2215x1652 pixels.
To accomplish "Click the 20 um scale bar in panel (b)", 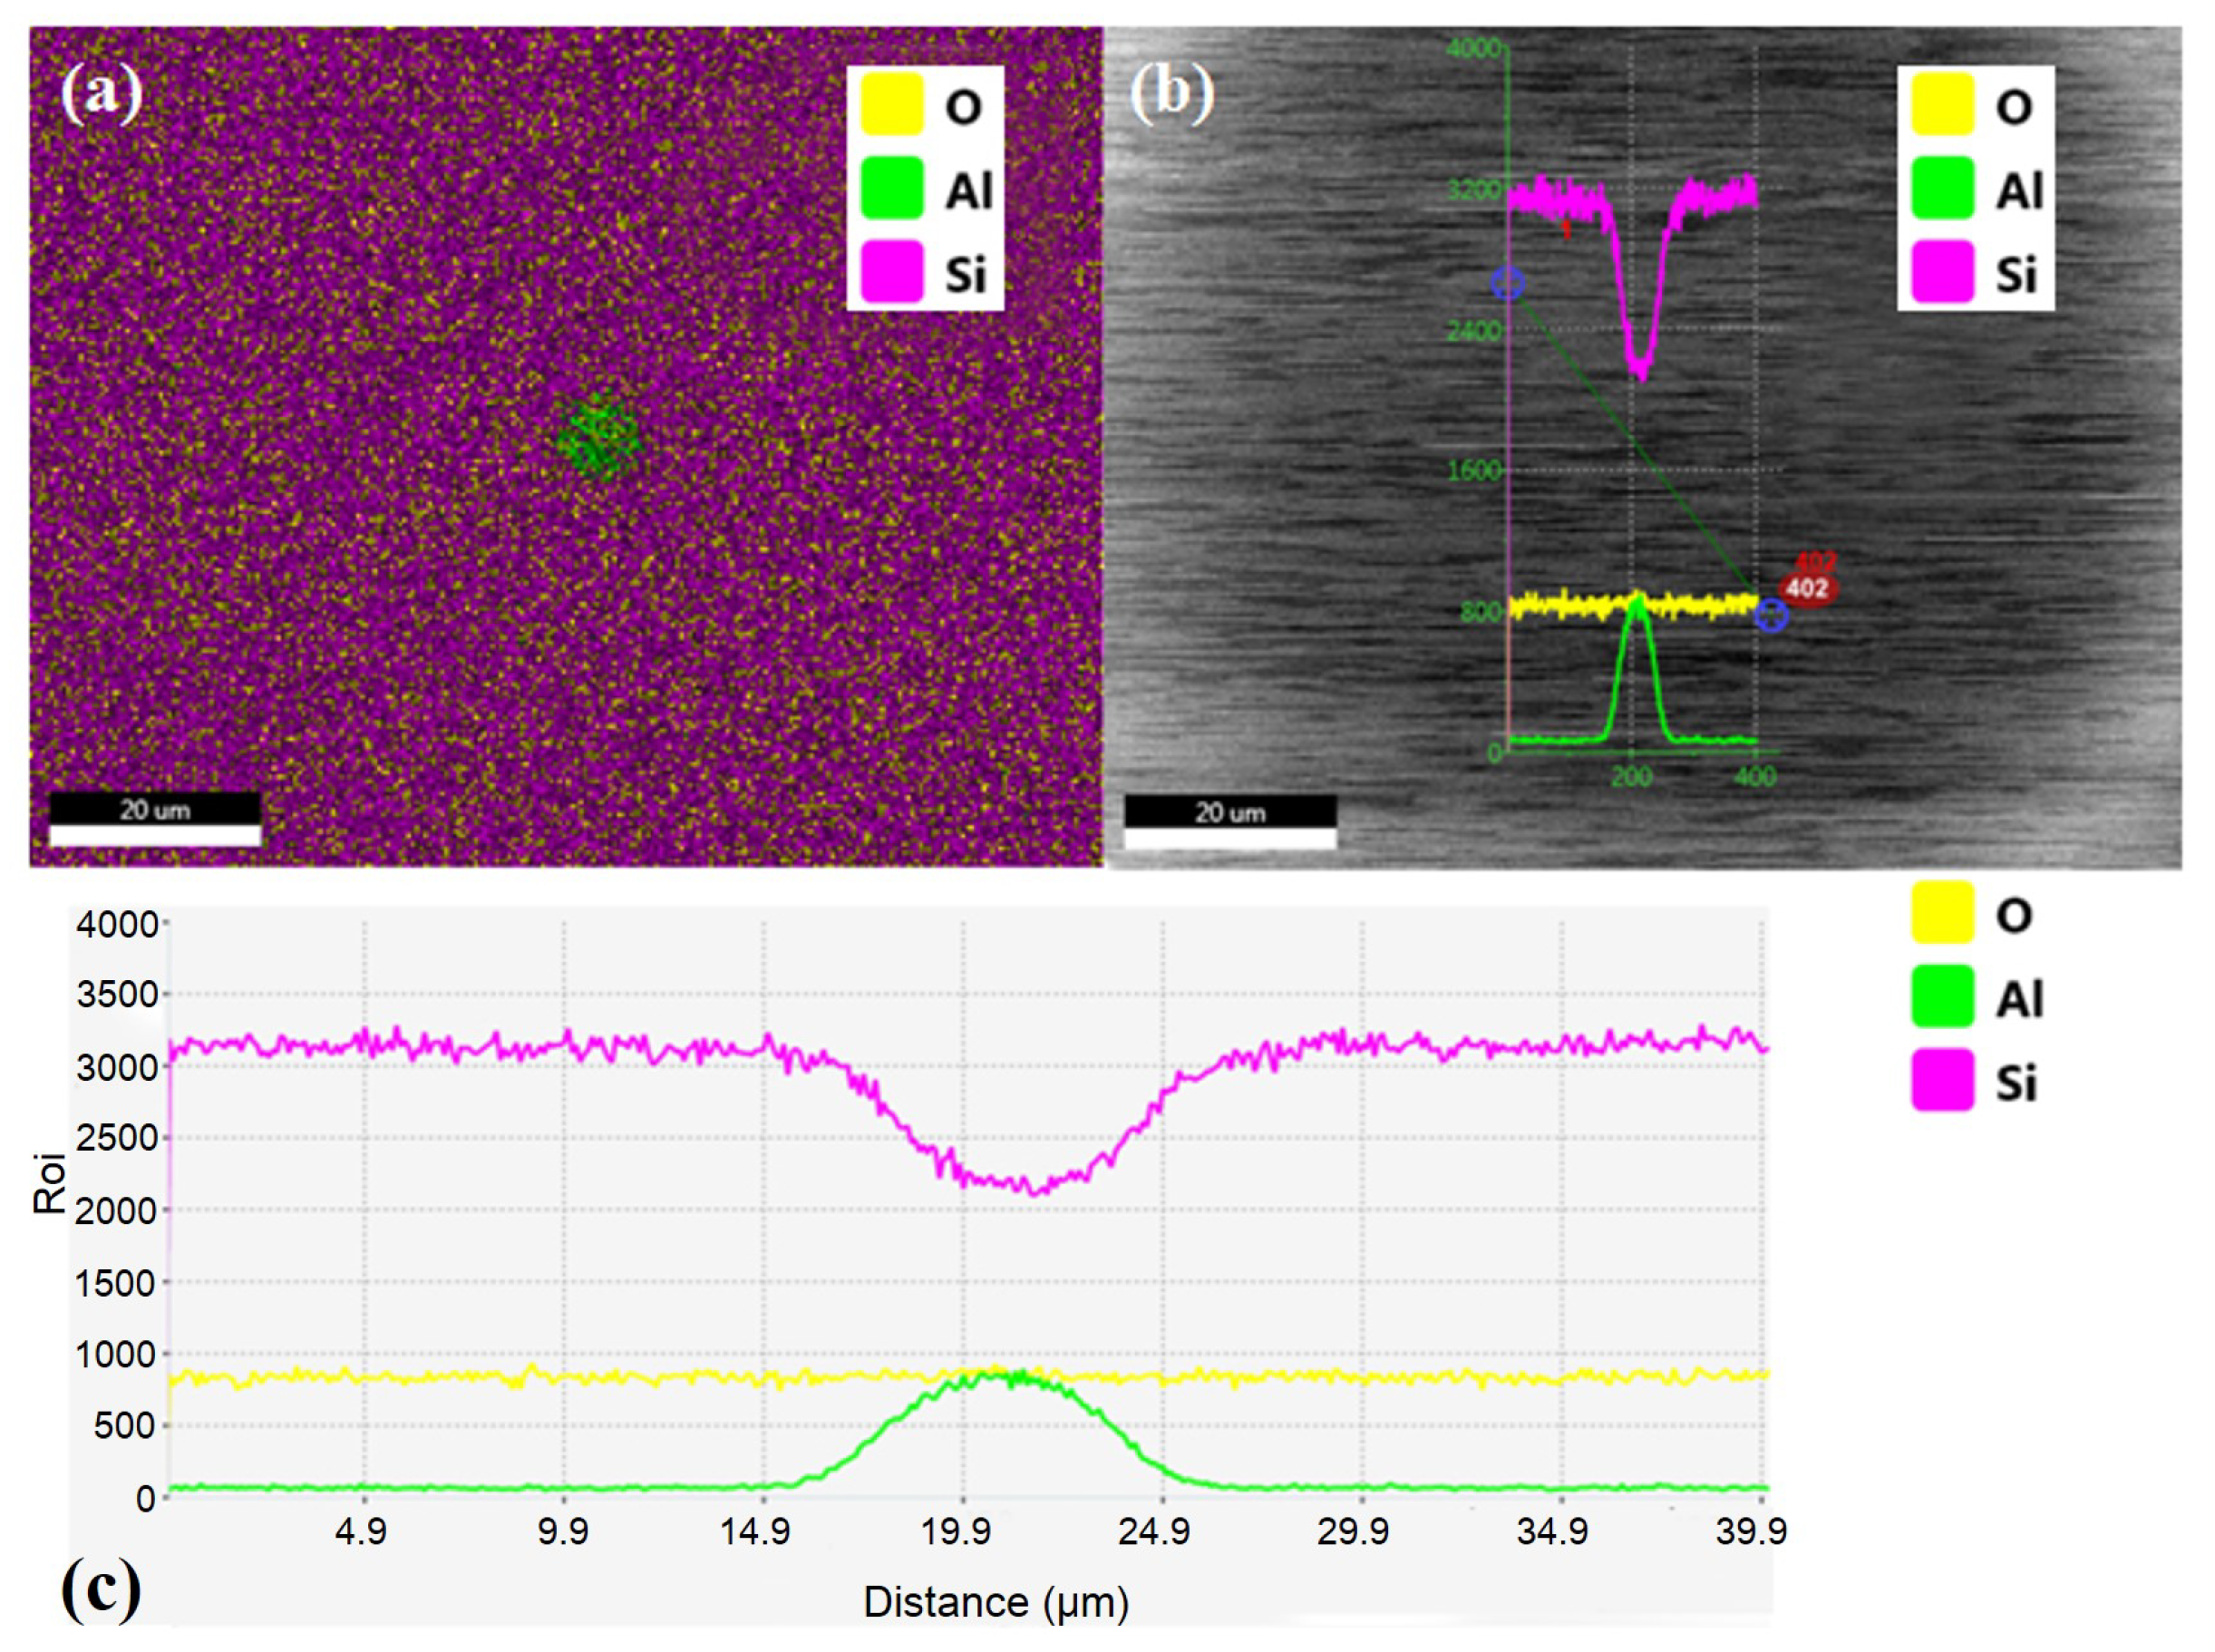I will [1230, 822].
